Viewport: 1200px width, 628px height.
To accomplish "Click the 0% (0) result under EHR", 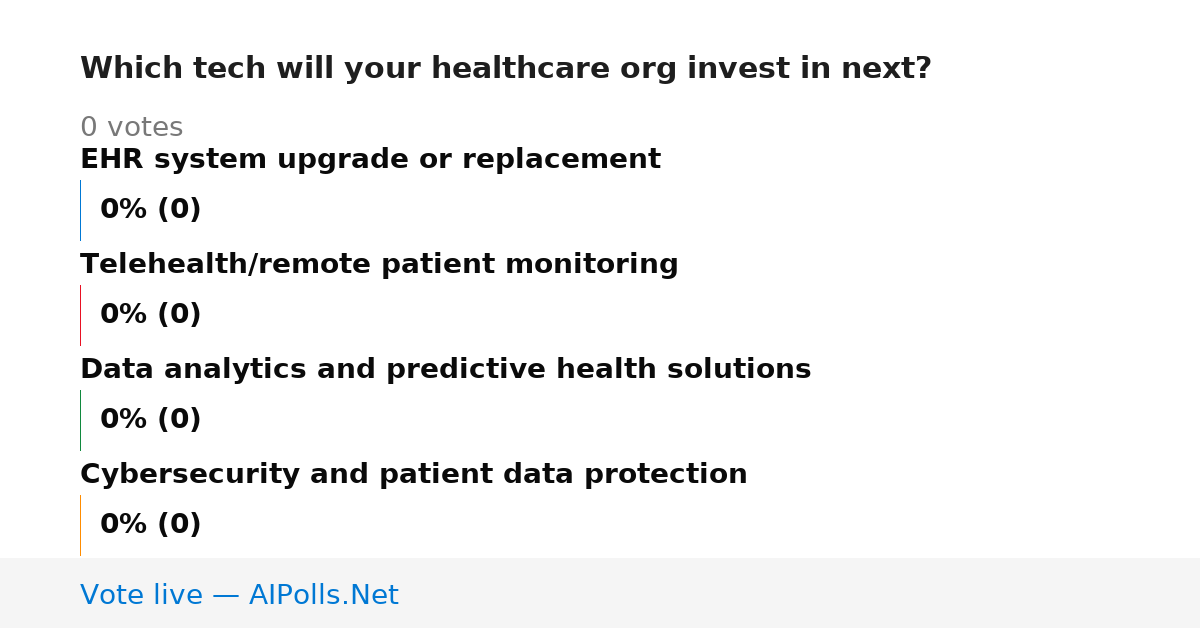I will point(150,210).
